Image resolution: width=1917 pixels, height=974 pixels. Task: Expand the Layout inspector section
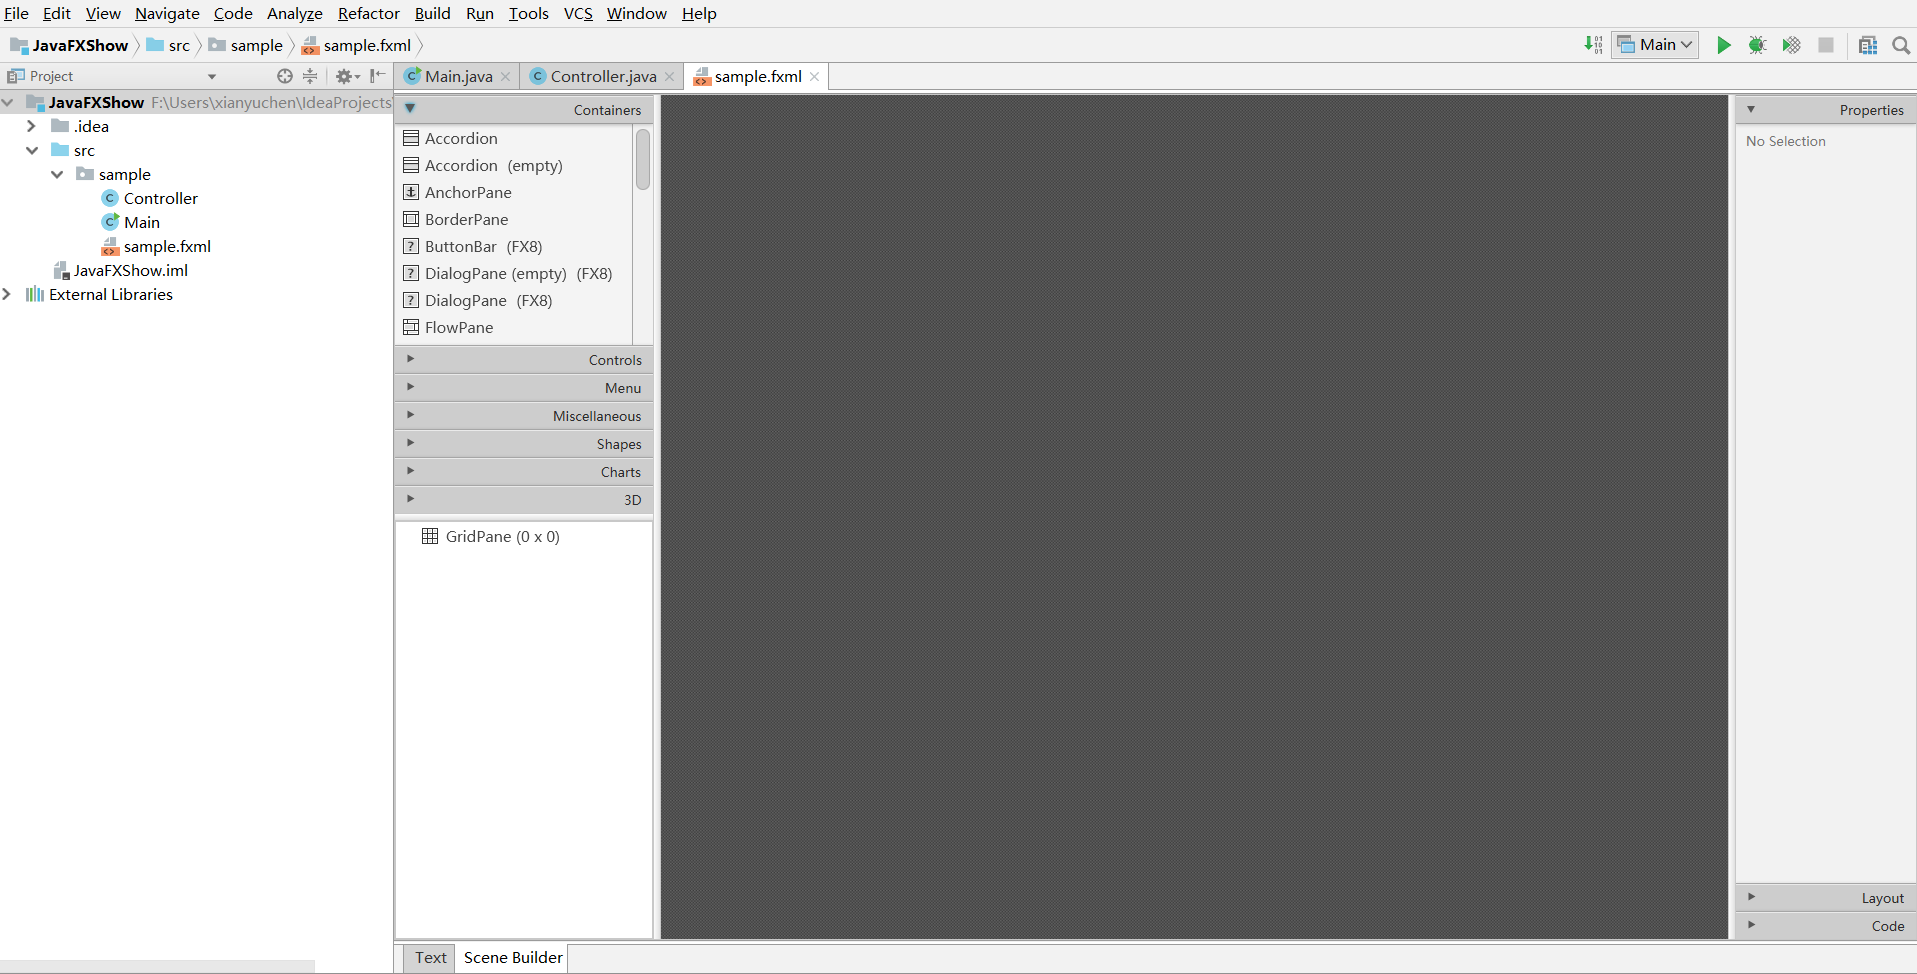point(1751,897)
